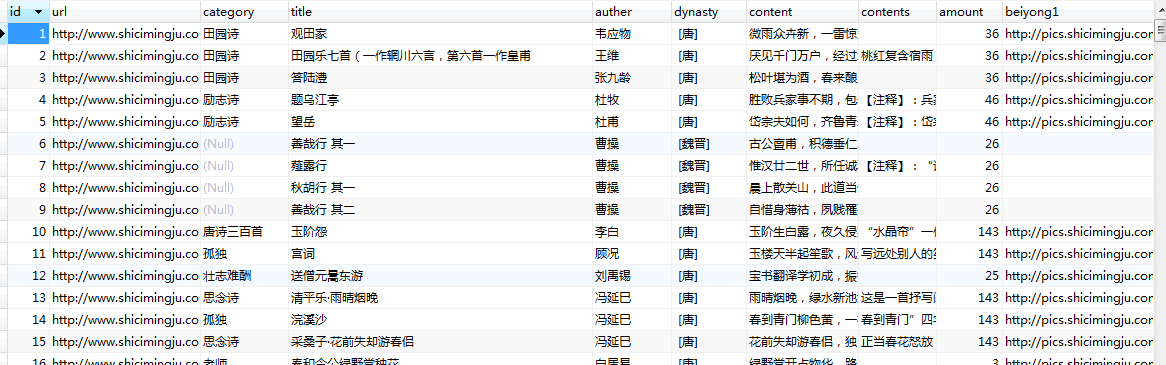The height and width of the screenshot is (365, 1166).
Task: Select the category cell 思念诗 in row 13
Action: click(x=245, y=297)
